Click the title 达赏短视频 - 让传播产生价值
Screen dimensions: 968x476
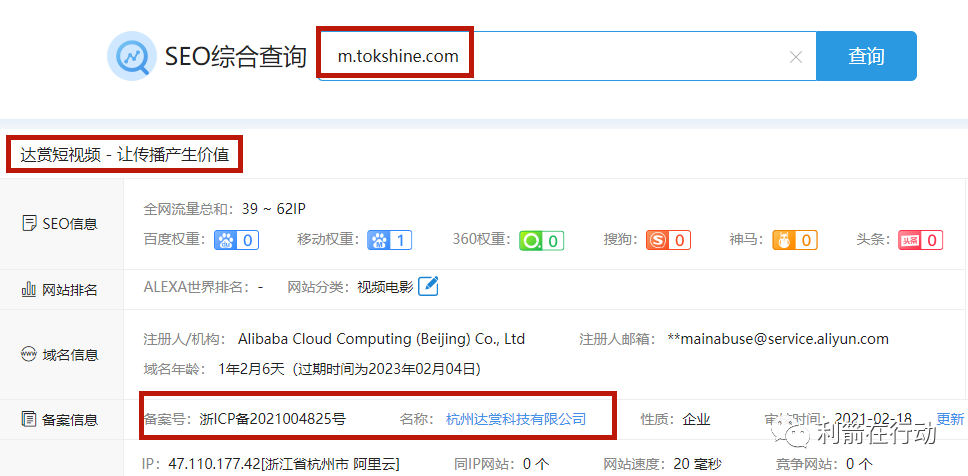[125, 154]
